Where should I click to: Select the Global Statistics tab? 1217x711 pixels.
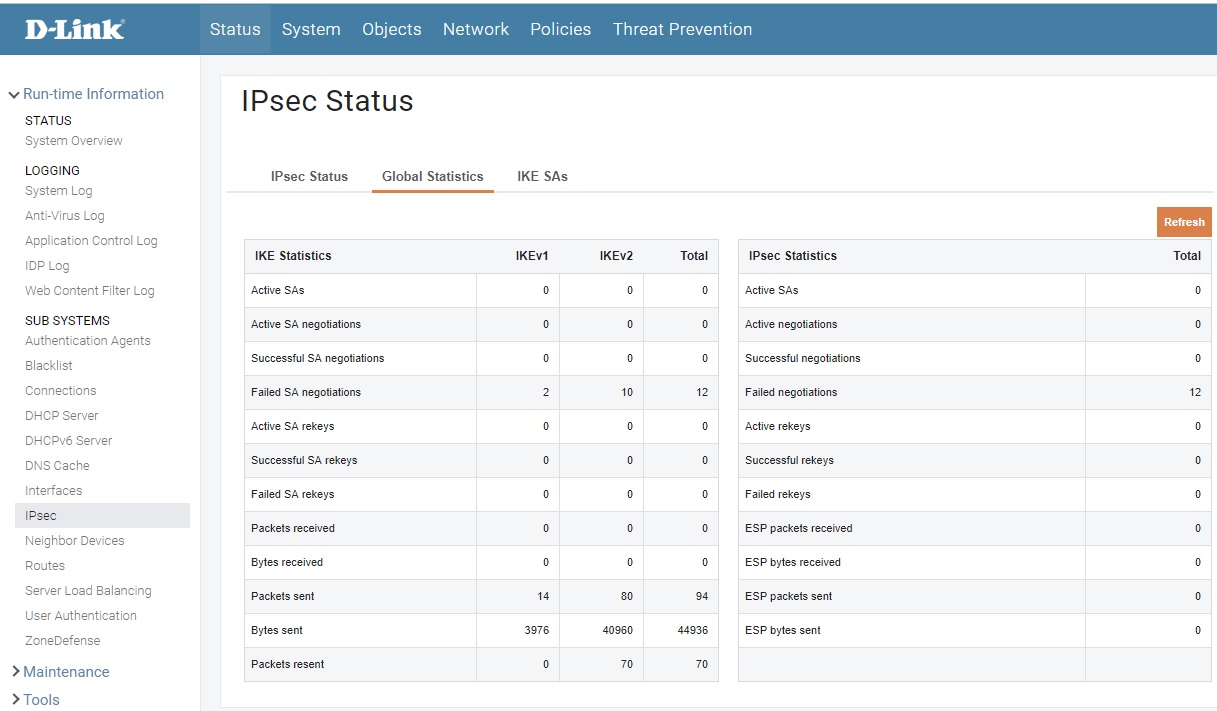432,176
